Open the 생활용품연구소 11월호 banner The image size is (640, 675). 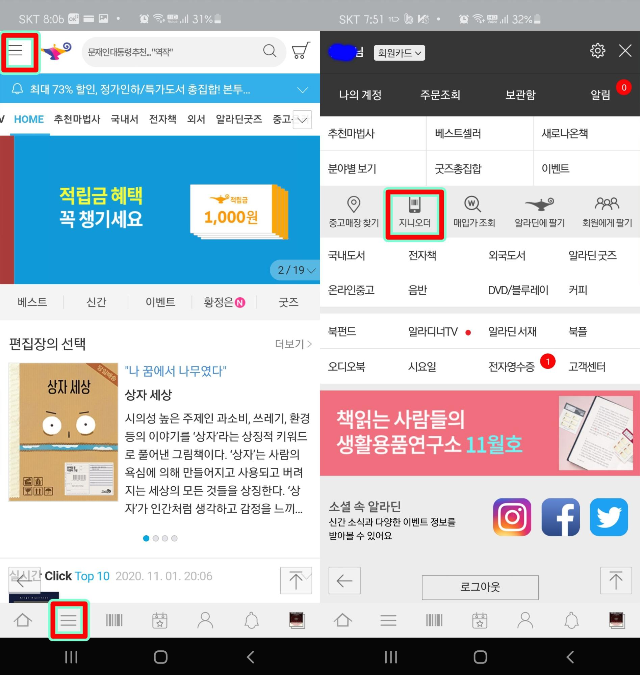point(480,433)
